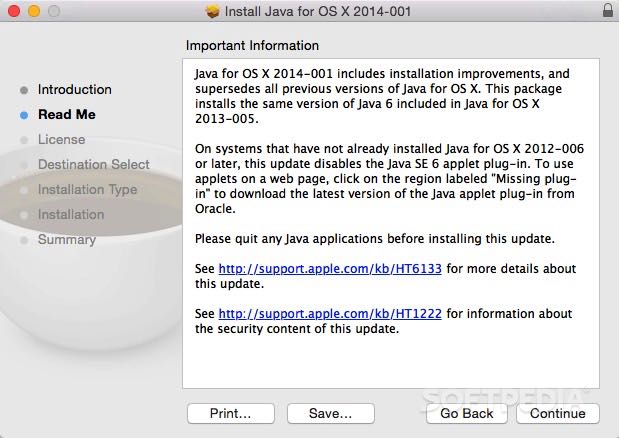The image size is (619, 438).
Task: Select the License step in sidebar
Action: (x=61, y=139)
